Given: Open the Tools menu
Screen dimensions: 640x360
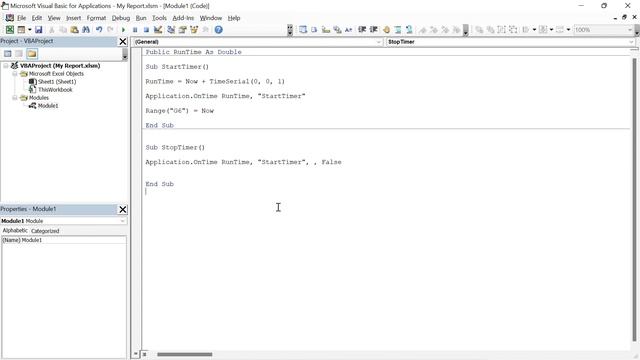Looking at the screenshot, I should [x=159, y=18].
